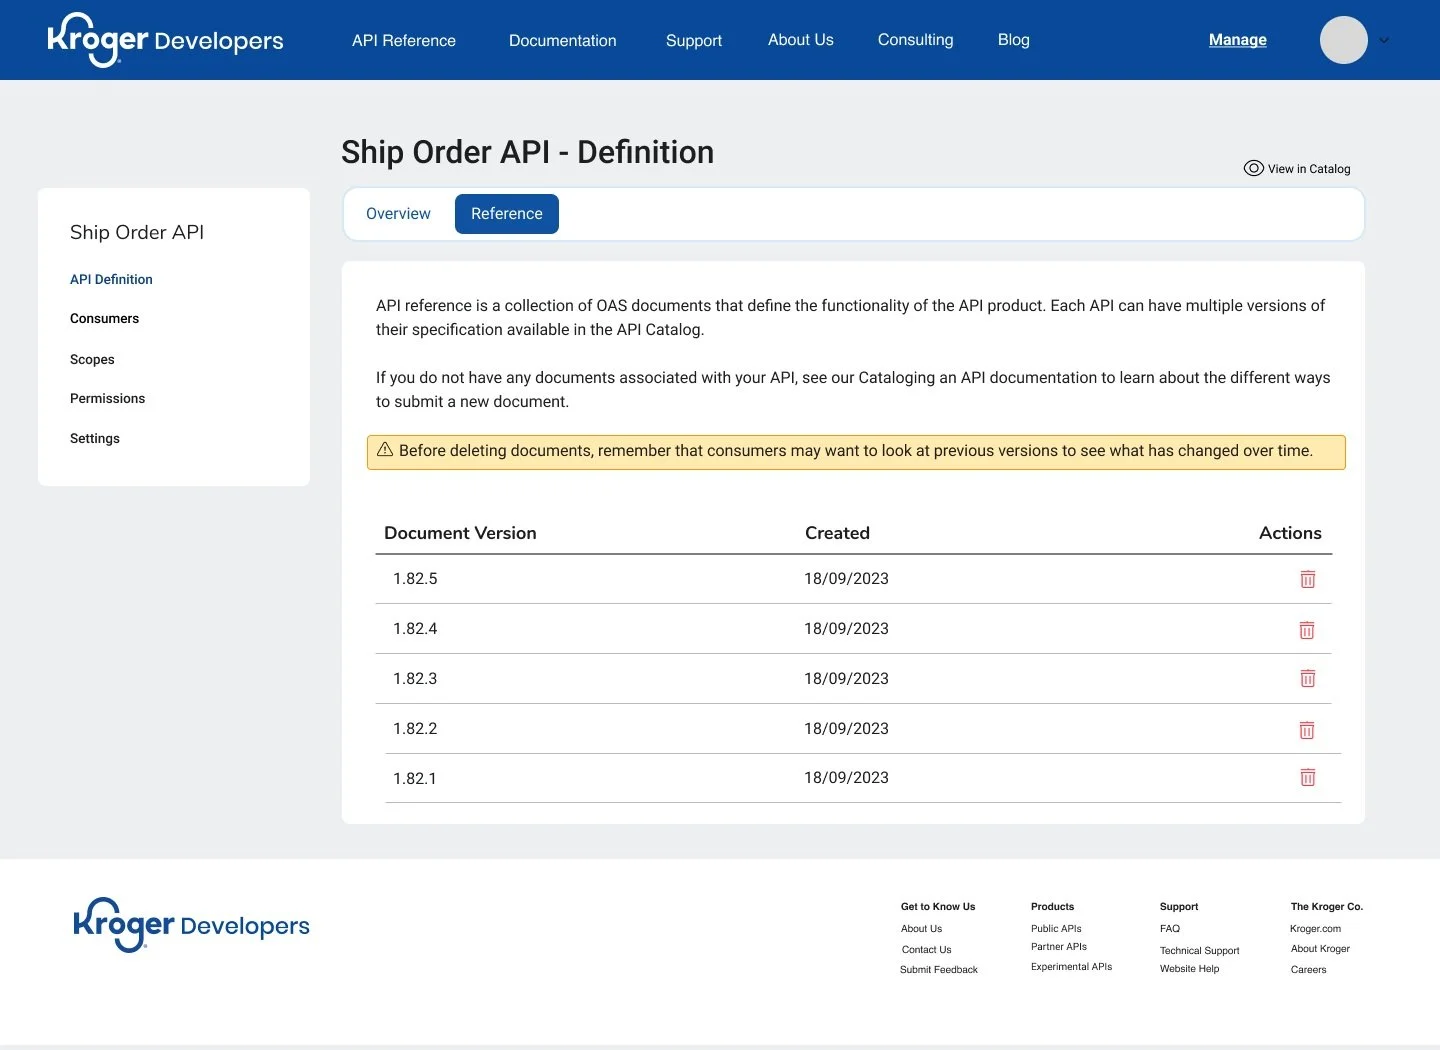
Task: Delete document version 1.82.4
Action: click(x=1307, y=629)
